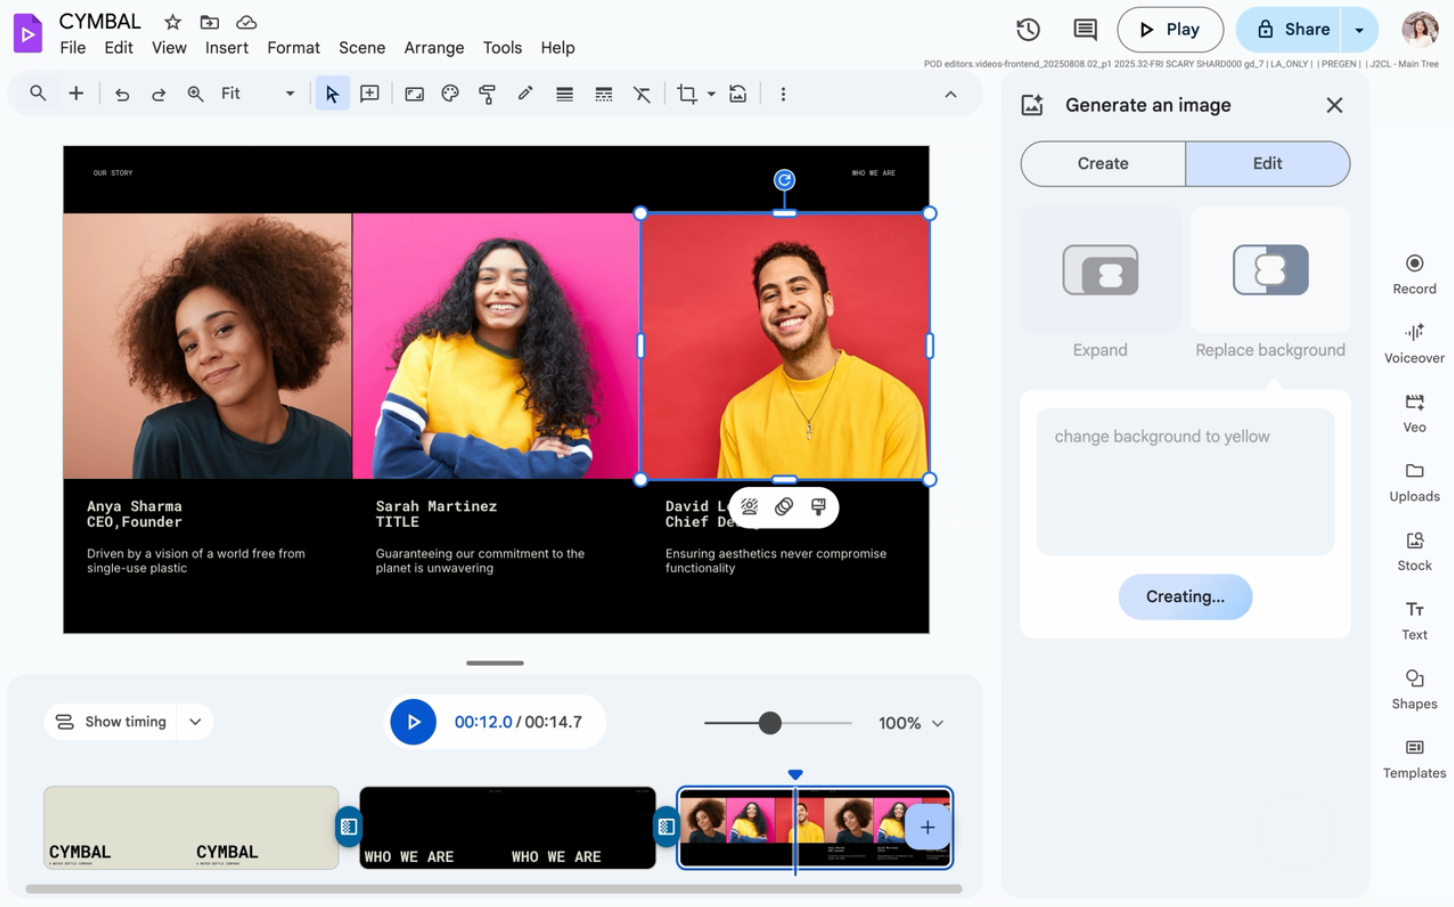The height and width of the screenshot is (907, 1454).
Task: Open the Veo panel in the right sidebar
Action: tap(1413, 413)
